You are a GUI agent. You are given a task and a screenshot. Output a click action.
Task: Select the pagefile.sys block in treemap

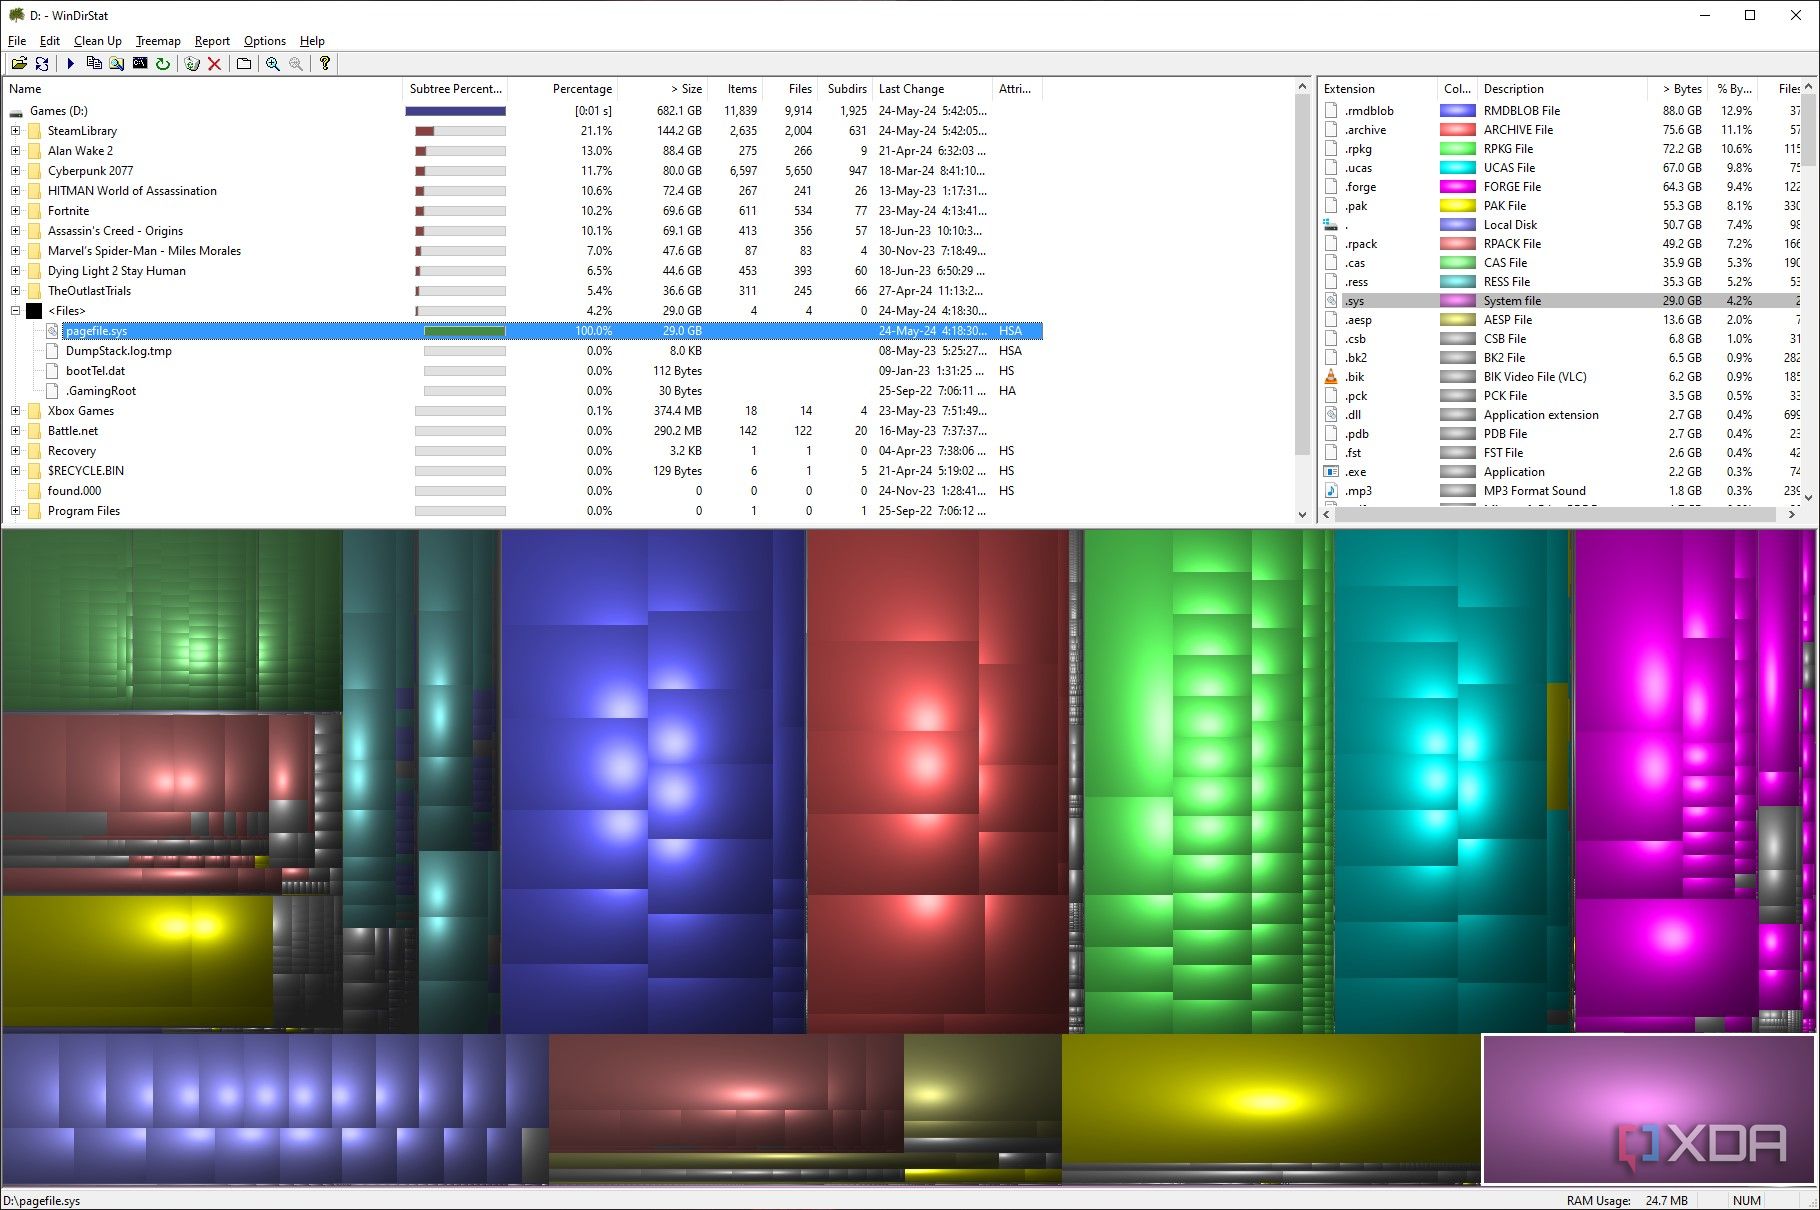(x=1648, y=1109)
